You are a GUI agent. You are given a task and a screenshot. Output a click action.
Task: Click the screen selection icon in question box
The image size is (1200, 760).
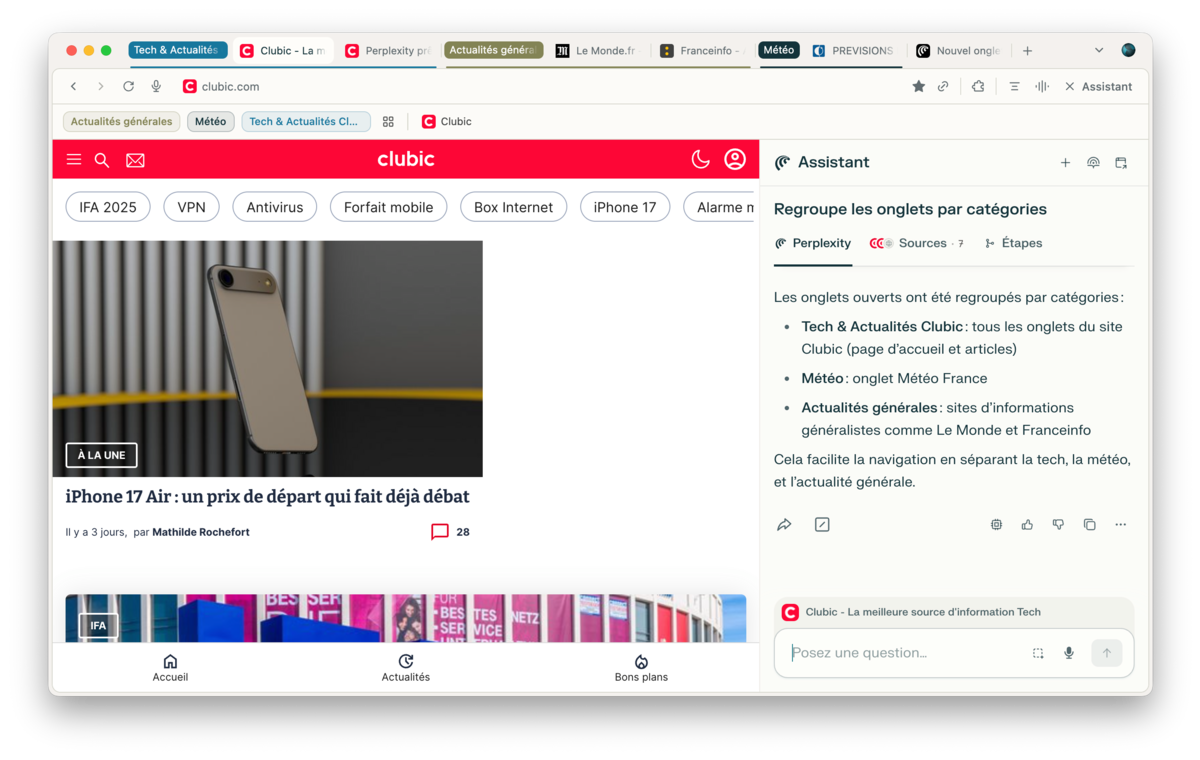[x=1038, y=653]
